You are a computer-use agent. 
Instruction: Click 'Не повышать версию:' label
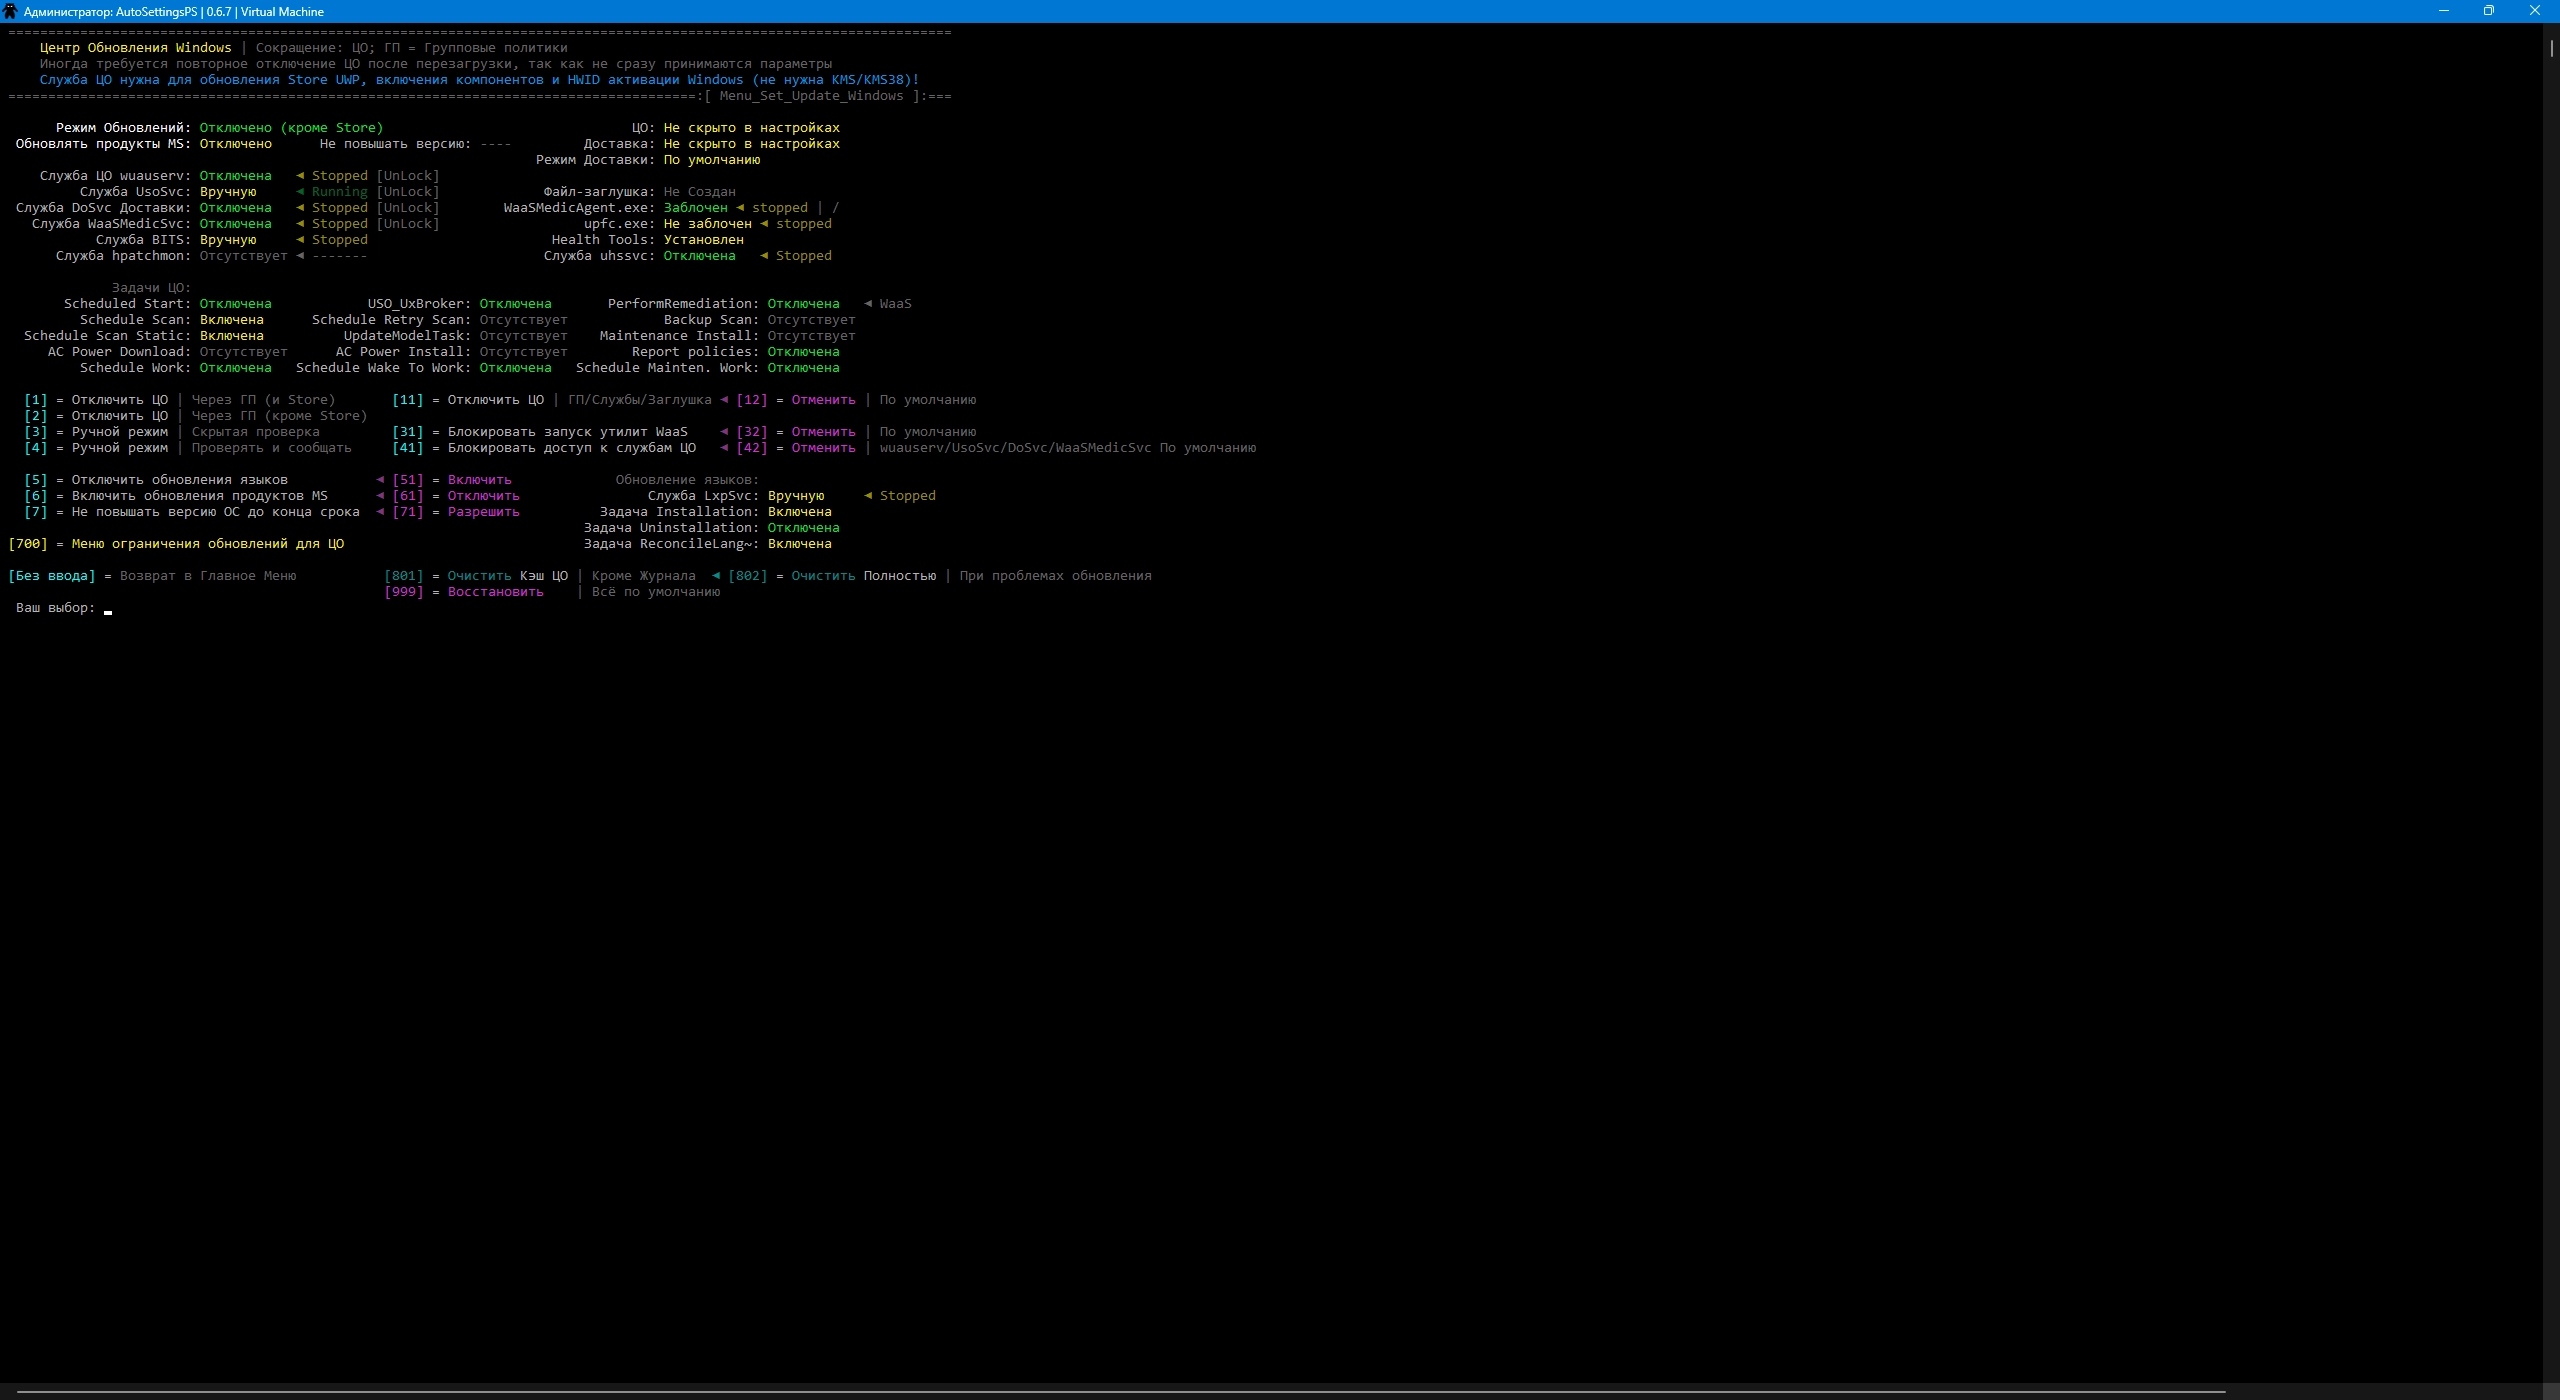click(x=396, y=144)
